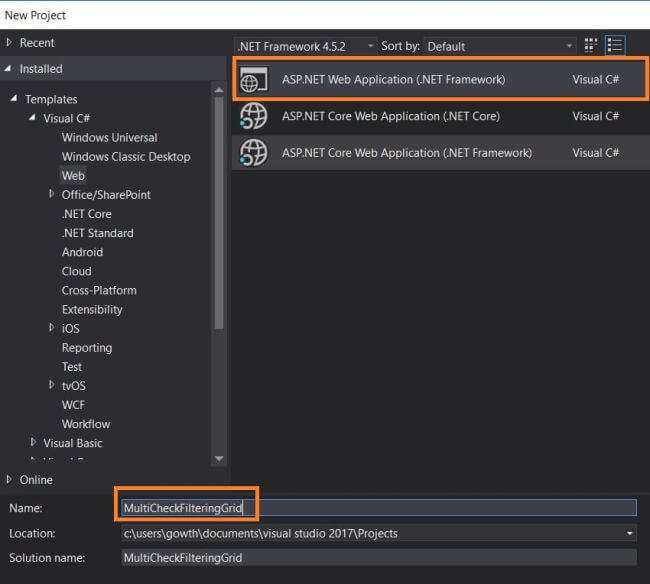The height and width of the screenshot is (584, 650).
Task: Select the Extensibility category
Action: click(x=92, y=310)
